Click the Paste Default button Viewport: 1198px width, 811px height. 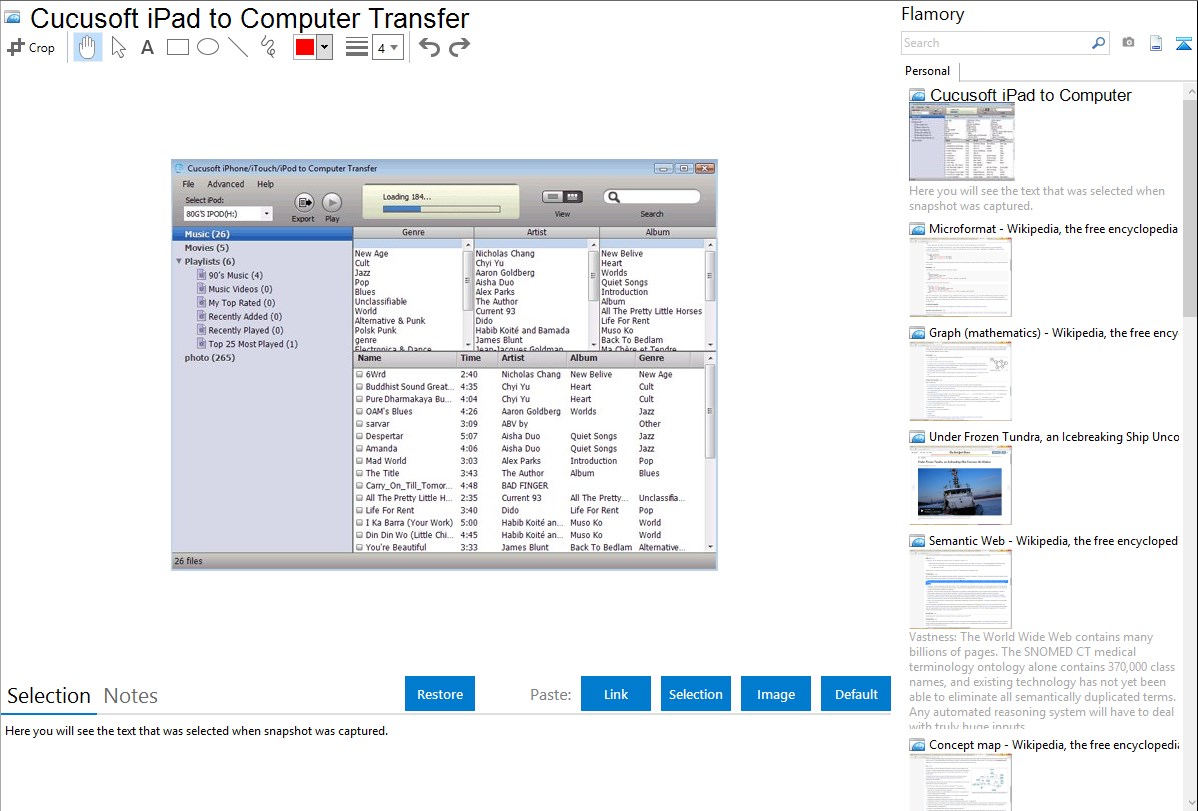[856, 694]
